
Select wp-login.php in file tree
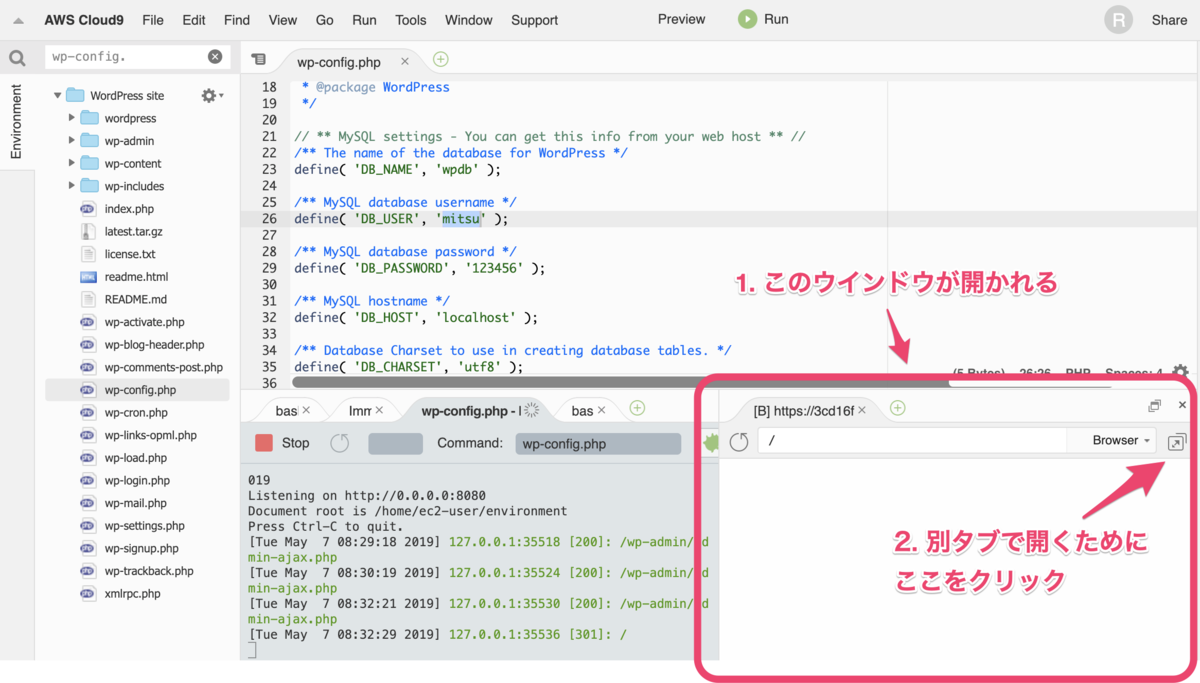137,481
